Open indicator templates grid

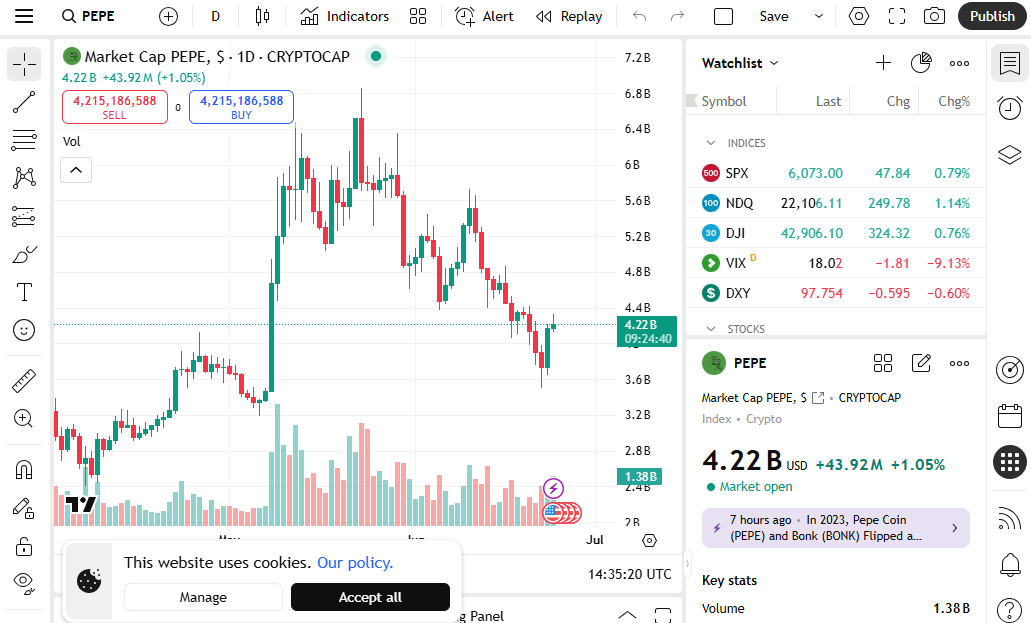point(418,16)
